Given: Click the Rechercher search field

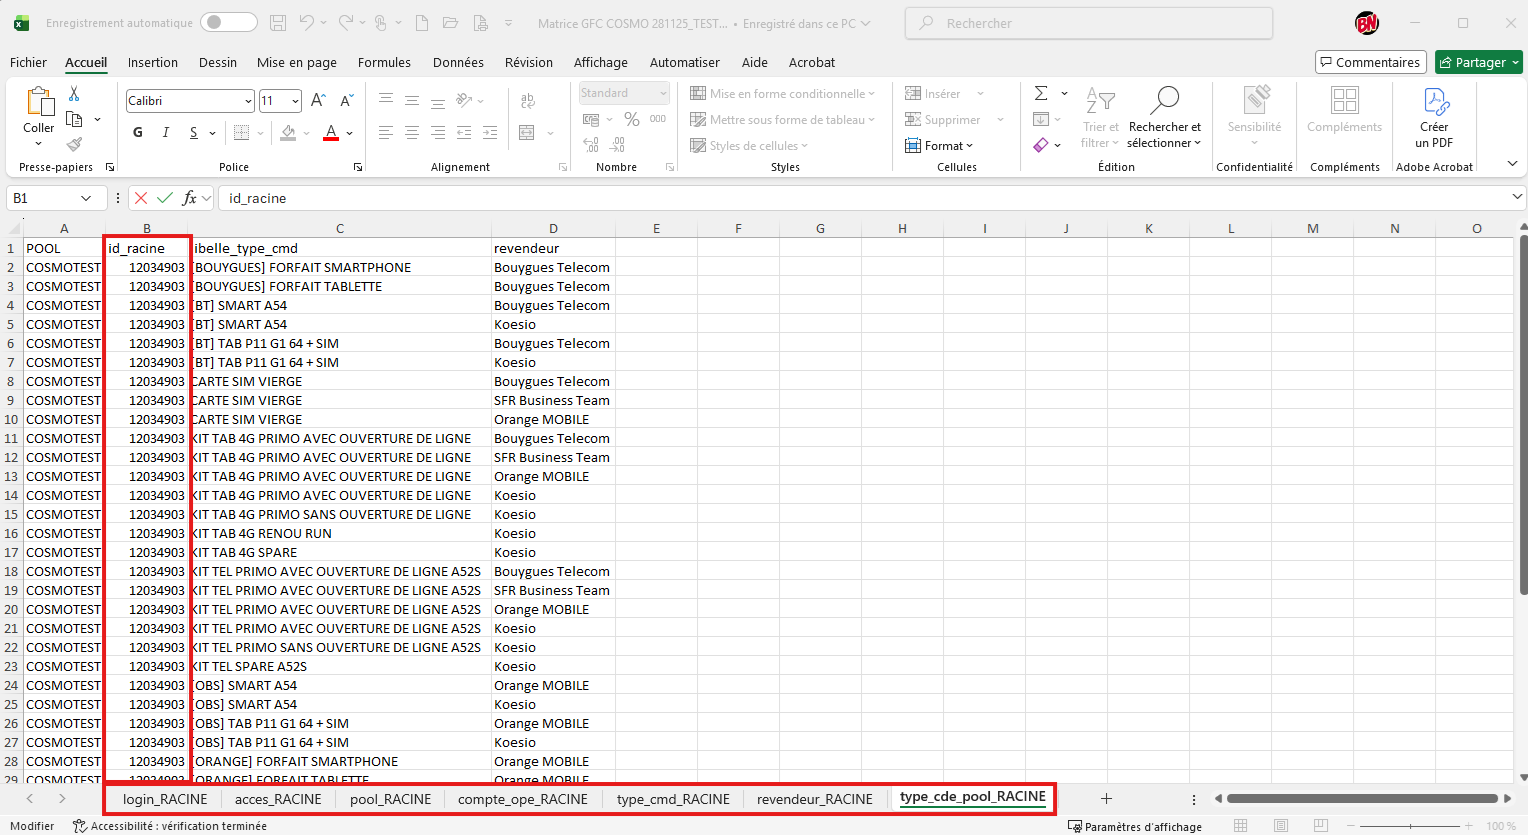Looking at the screenshot, I should coord(1090,23).
